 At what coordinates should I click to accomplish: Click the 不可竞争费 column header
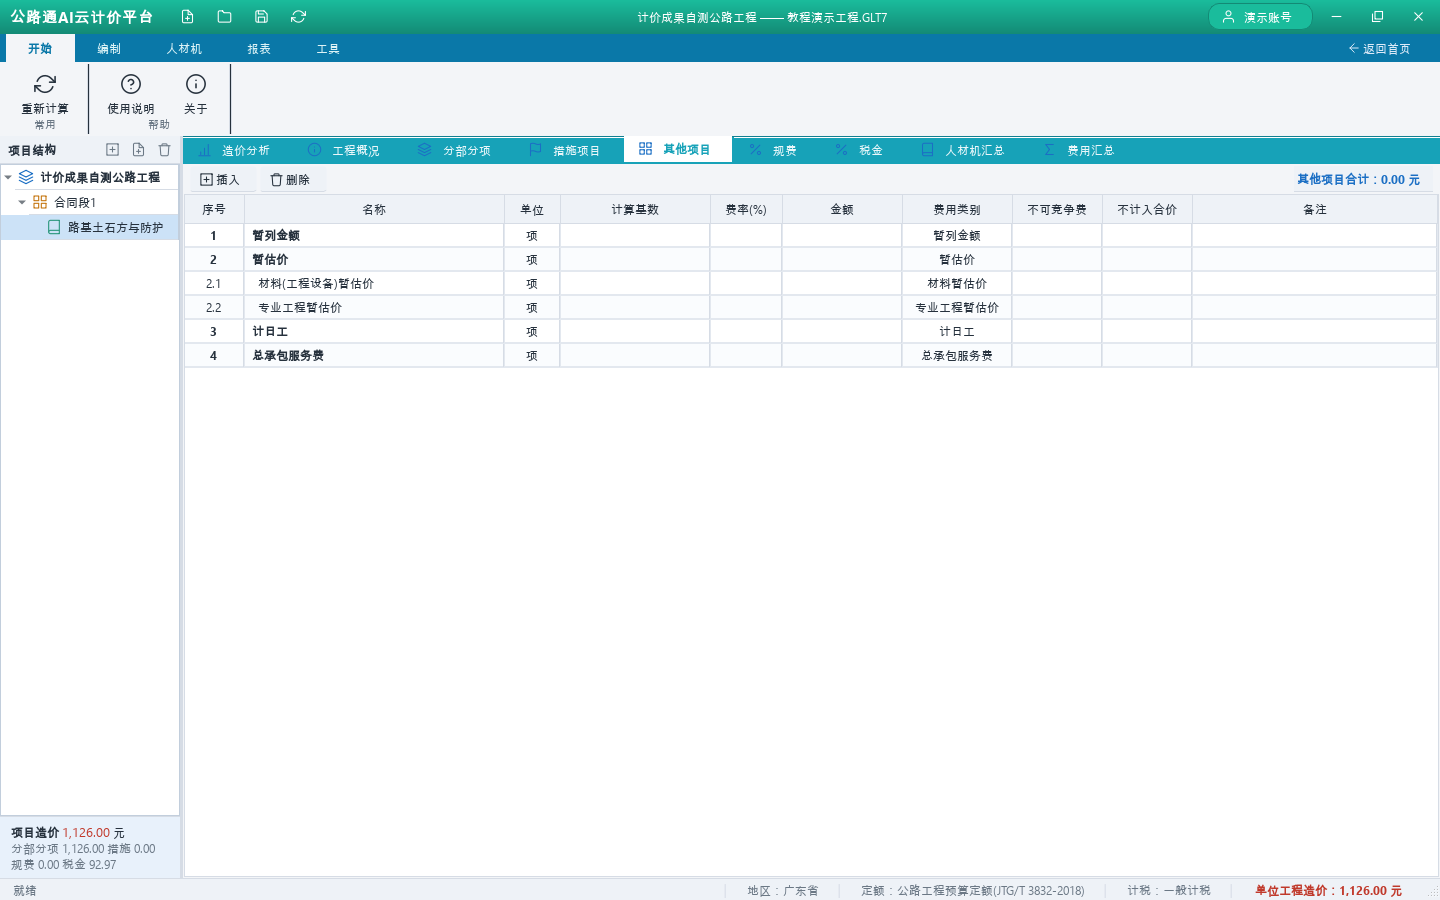[1057, 209]
